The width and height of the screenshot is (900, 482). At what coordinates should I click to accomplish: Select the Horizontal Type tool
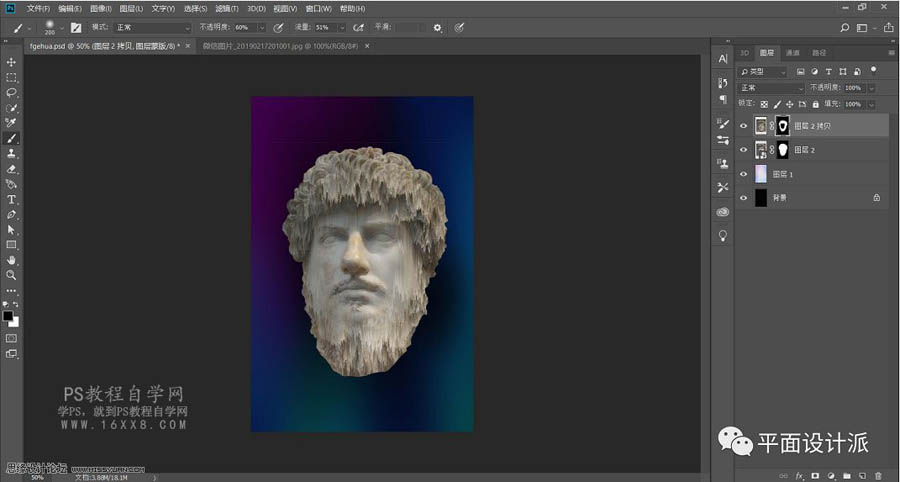click(12, 199)
